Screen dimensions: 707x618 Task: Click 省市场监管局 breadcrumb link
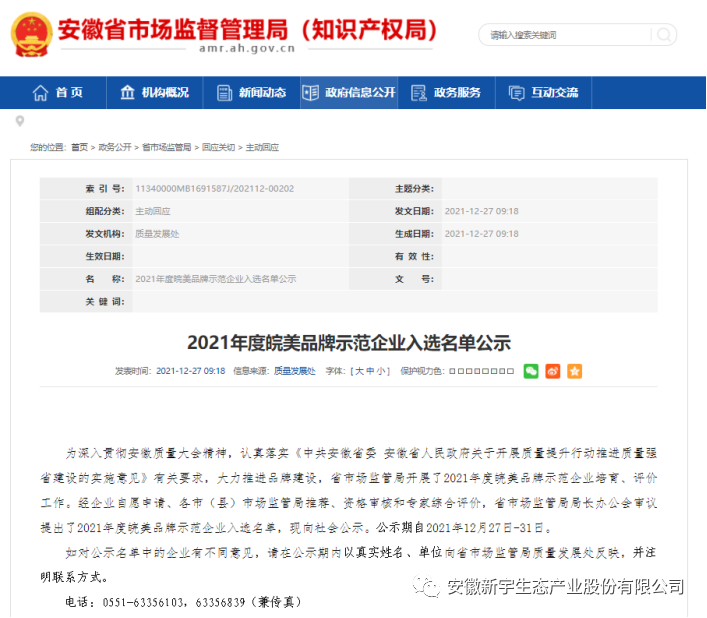(x=166, y=147)
